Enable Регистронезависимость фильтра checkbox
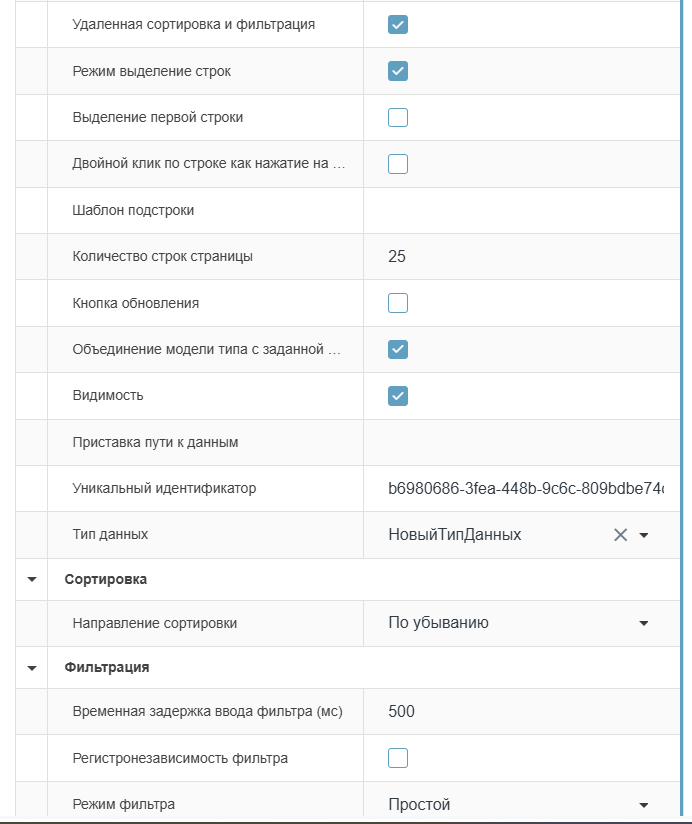The image size is (692, 824). coord(398,758)
